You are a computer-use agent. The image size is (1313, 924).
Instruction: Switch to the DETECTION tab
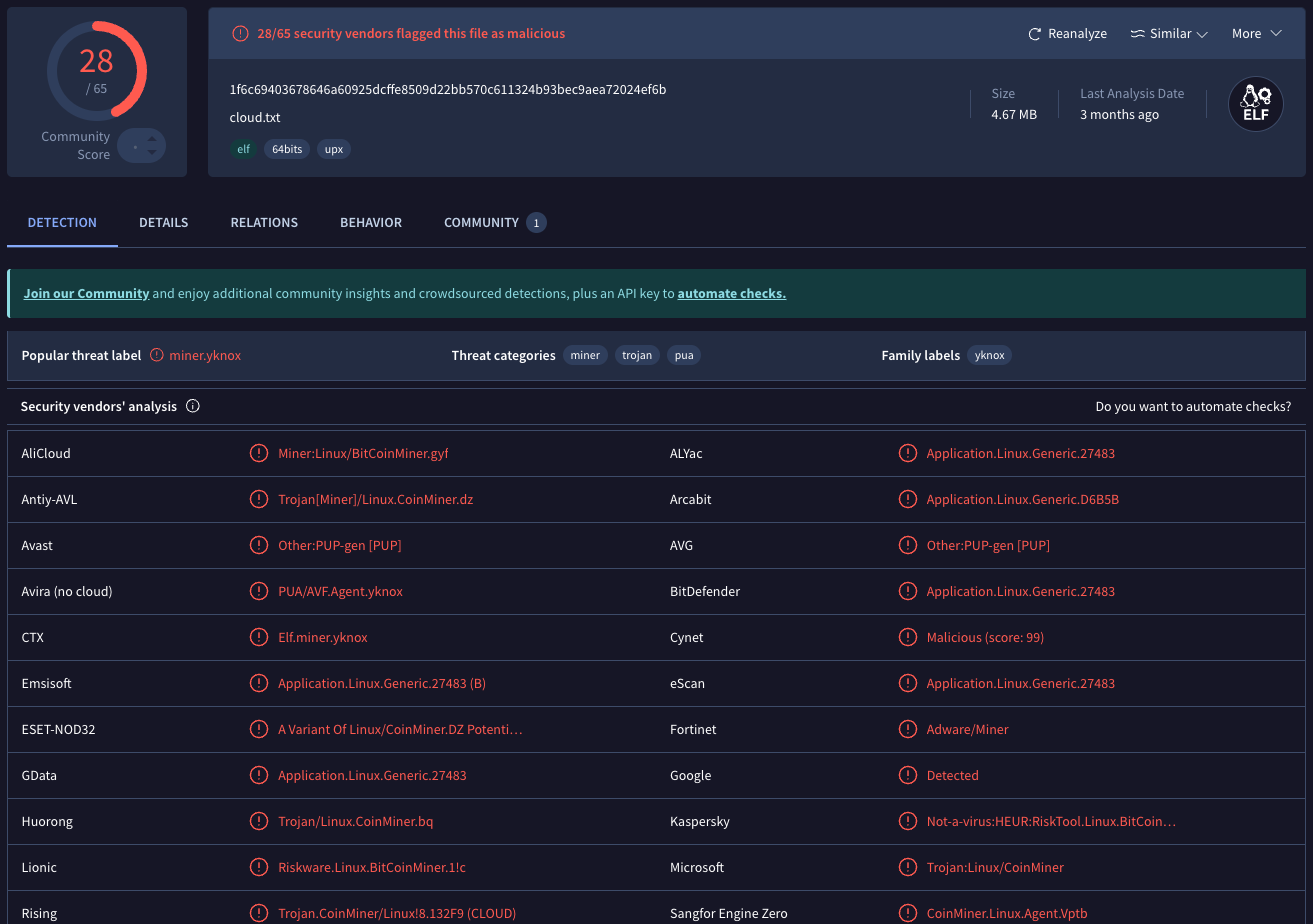62,222
